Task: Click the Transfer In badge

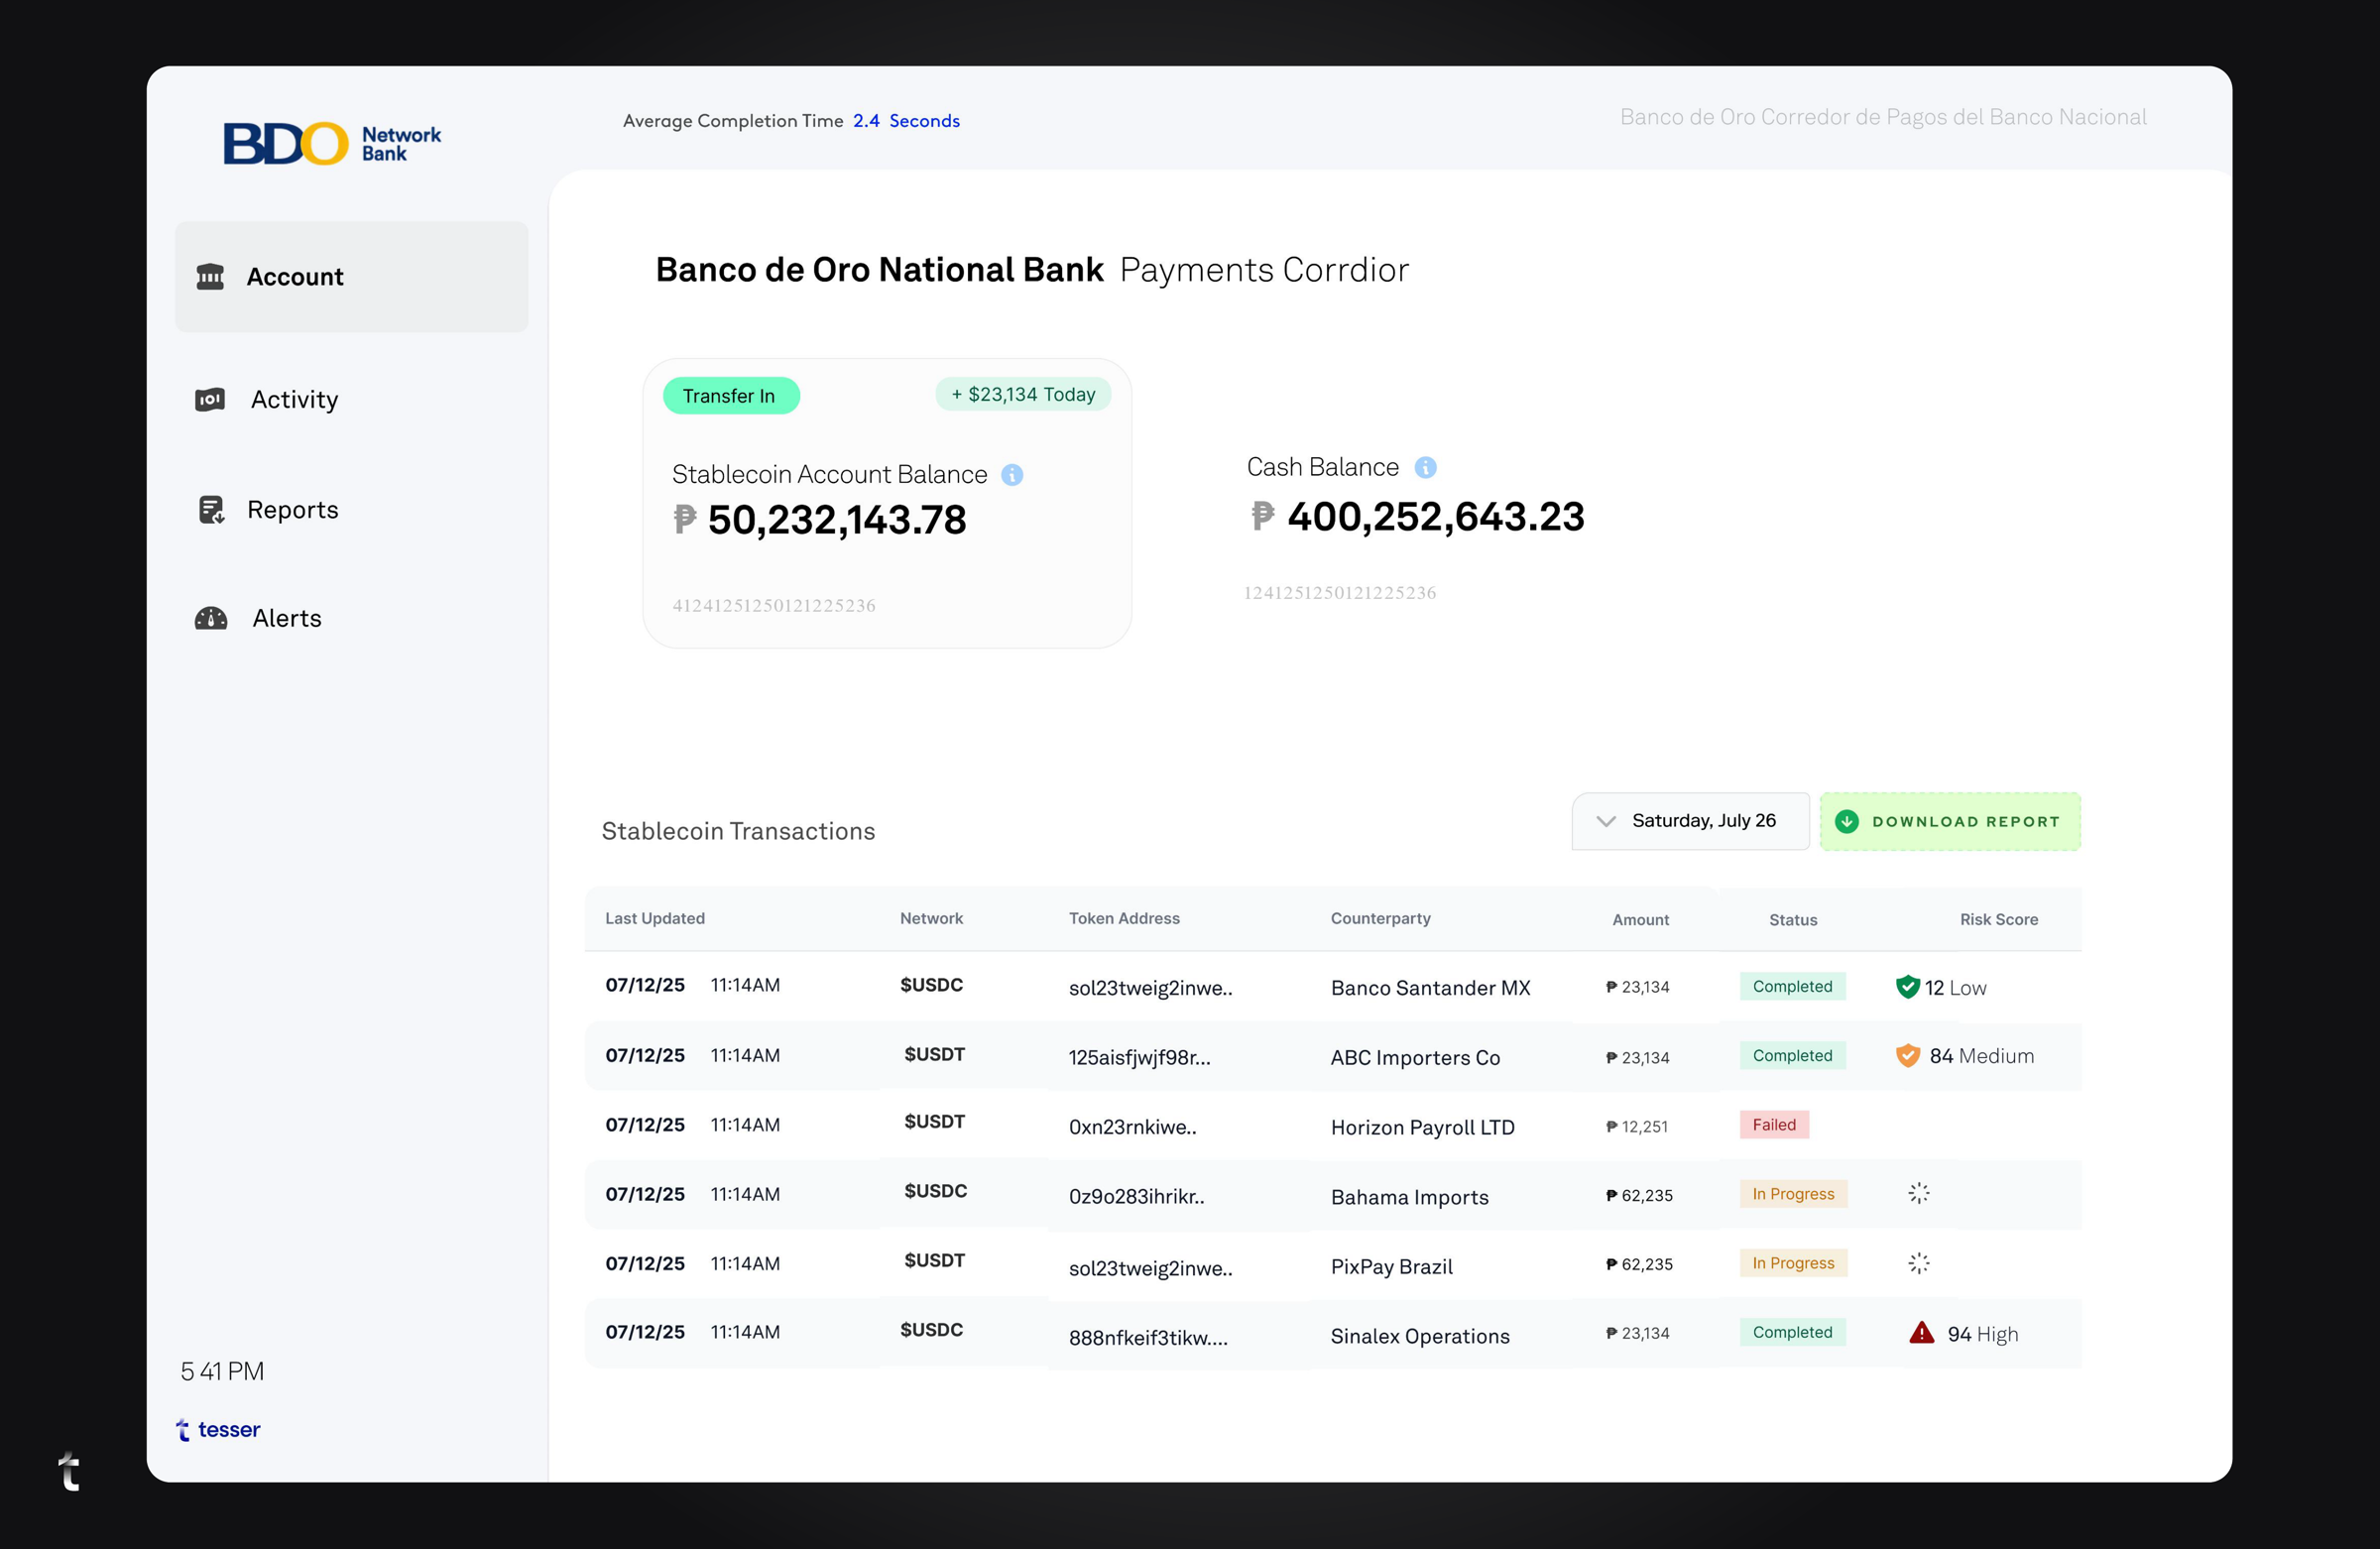Action: (731, 396)
